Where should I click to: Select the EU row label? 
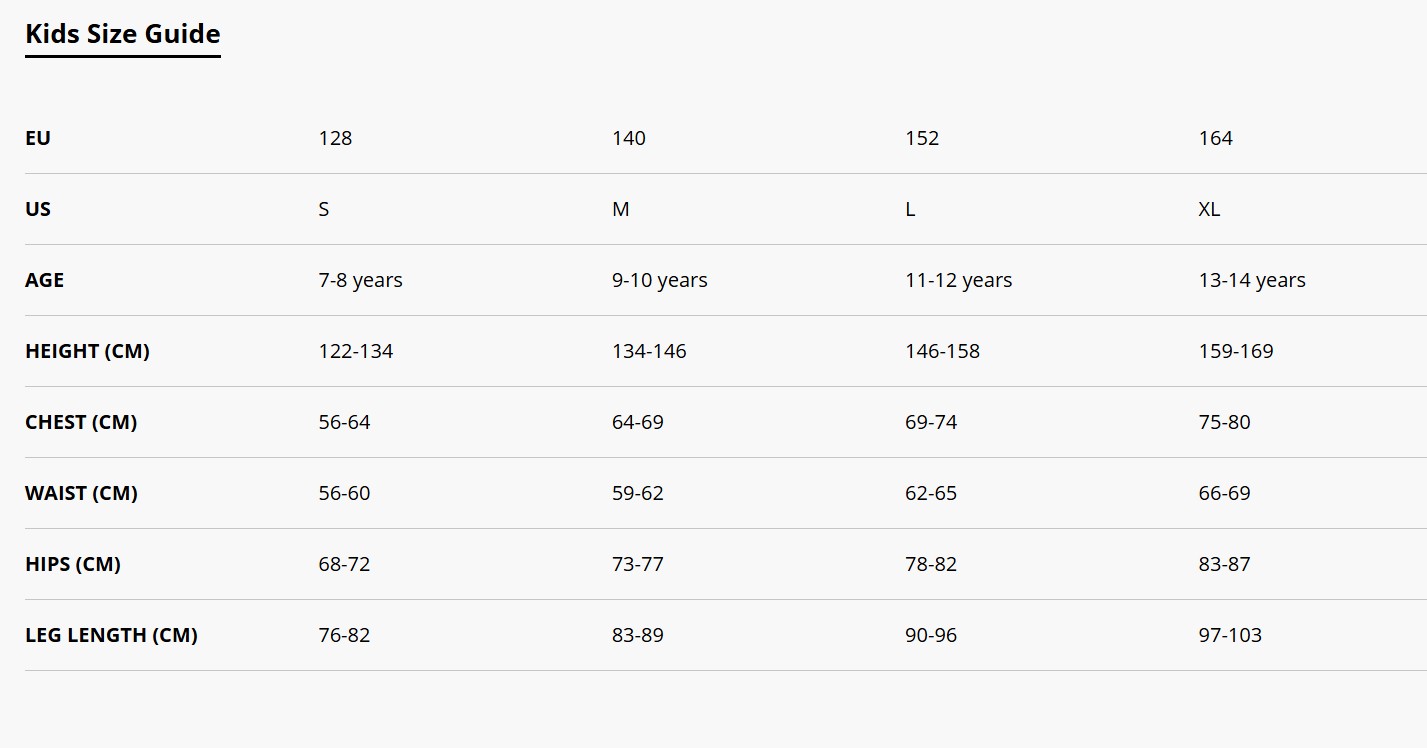(38, 138)
